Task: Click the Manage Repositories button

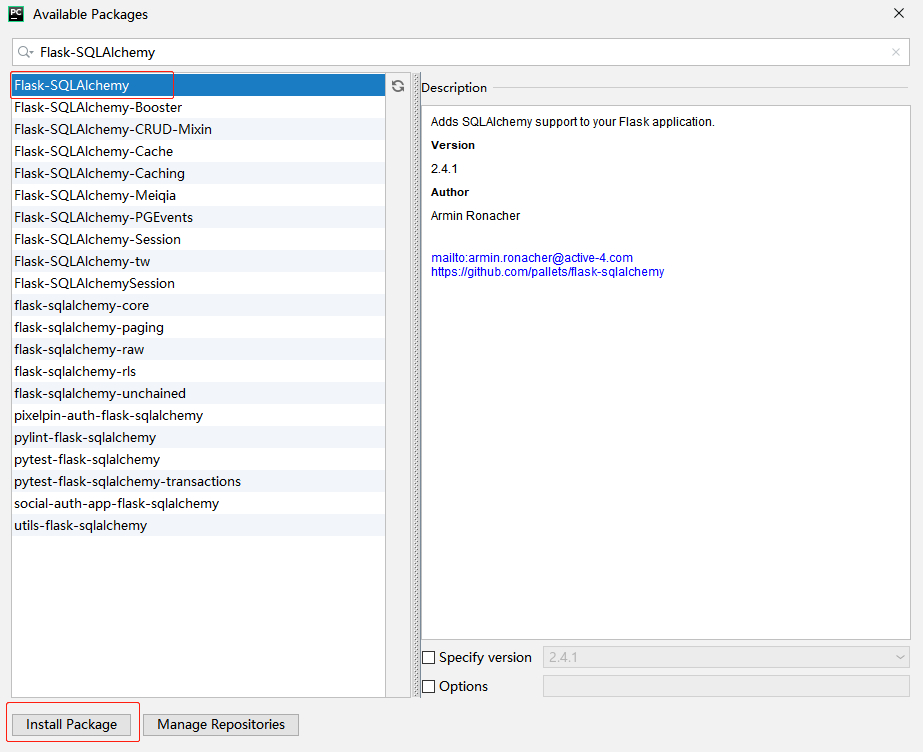Action: click(221, 724)
